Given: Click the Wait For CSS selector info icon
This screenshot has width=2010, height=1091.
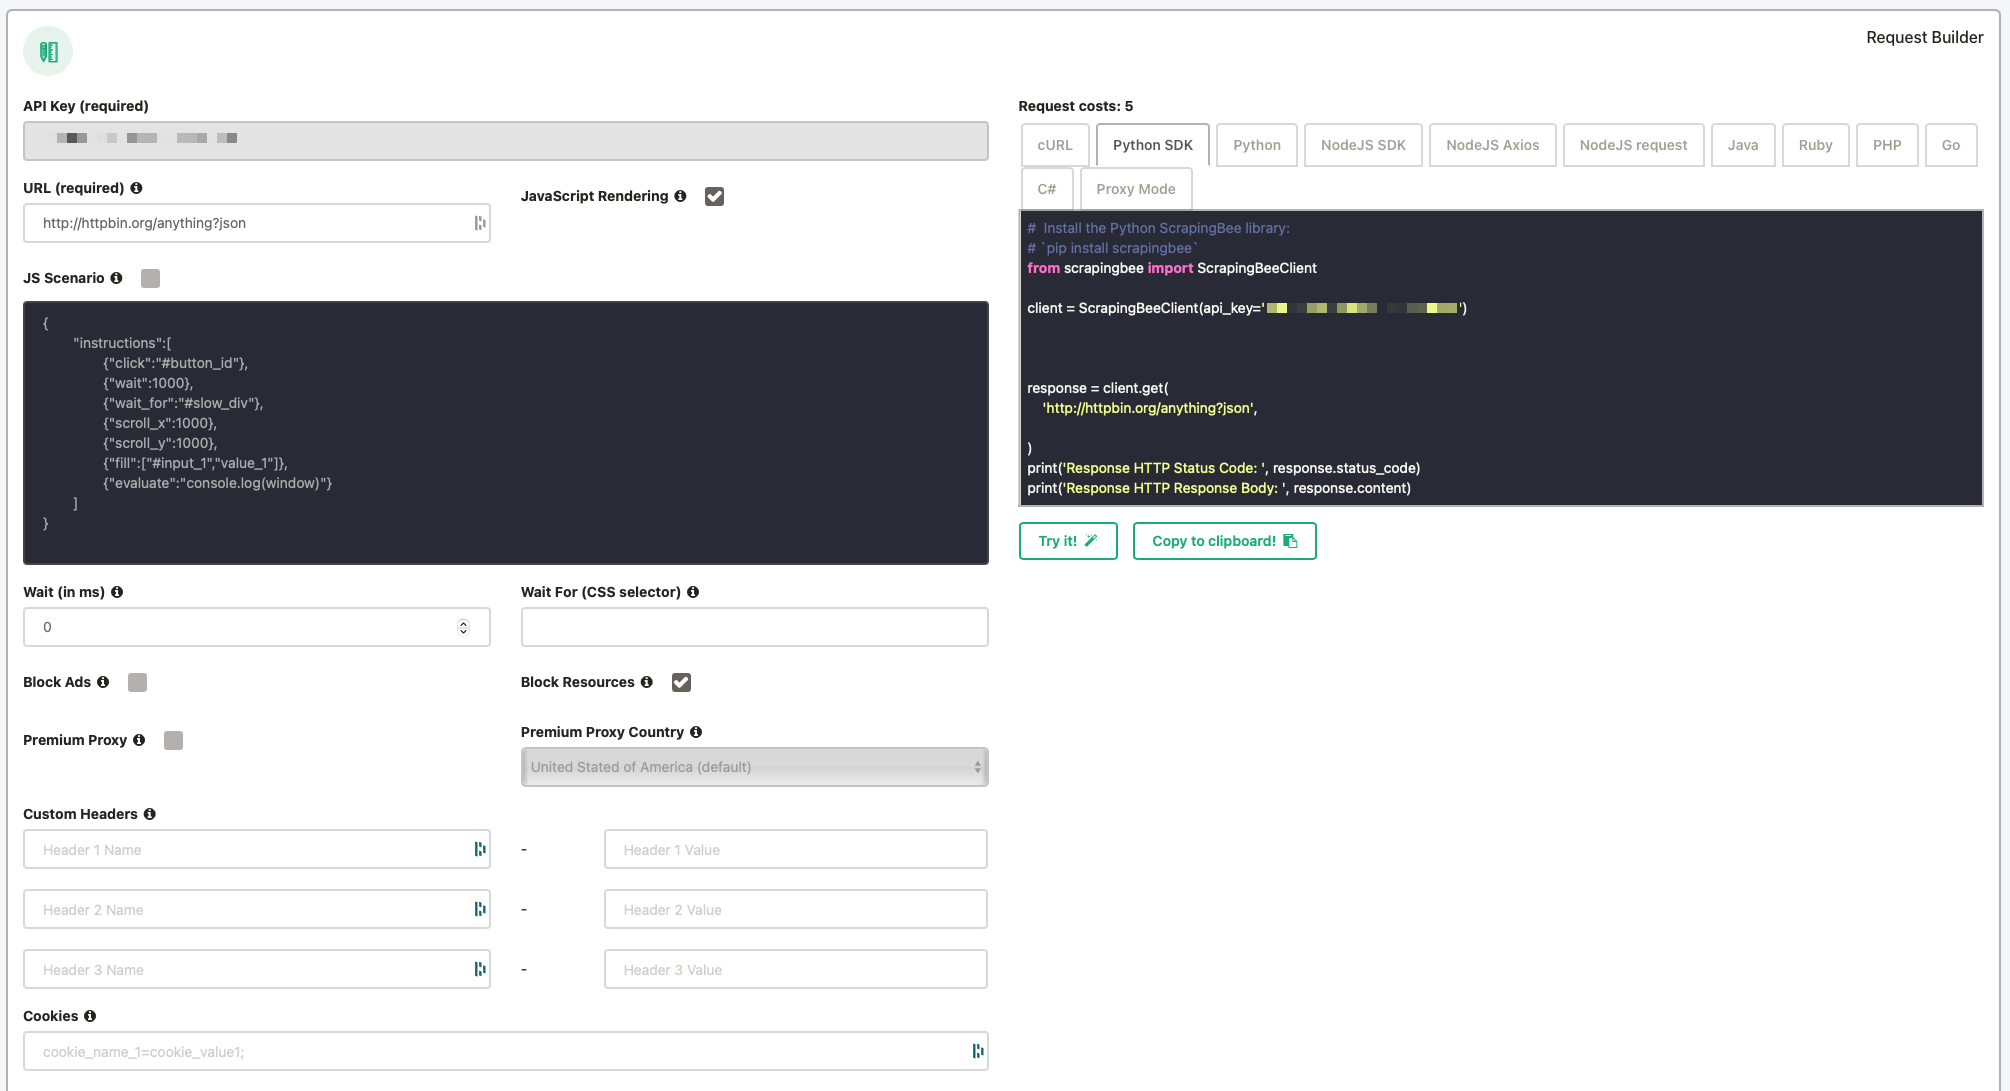Looking at the screenshot, I should coord(693,592).
